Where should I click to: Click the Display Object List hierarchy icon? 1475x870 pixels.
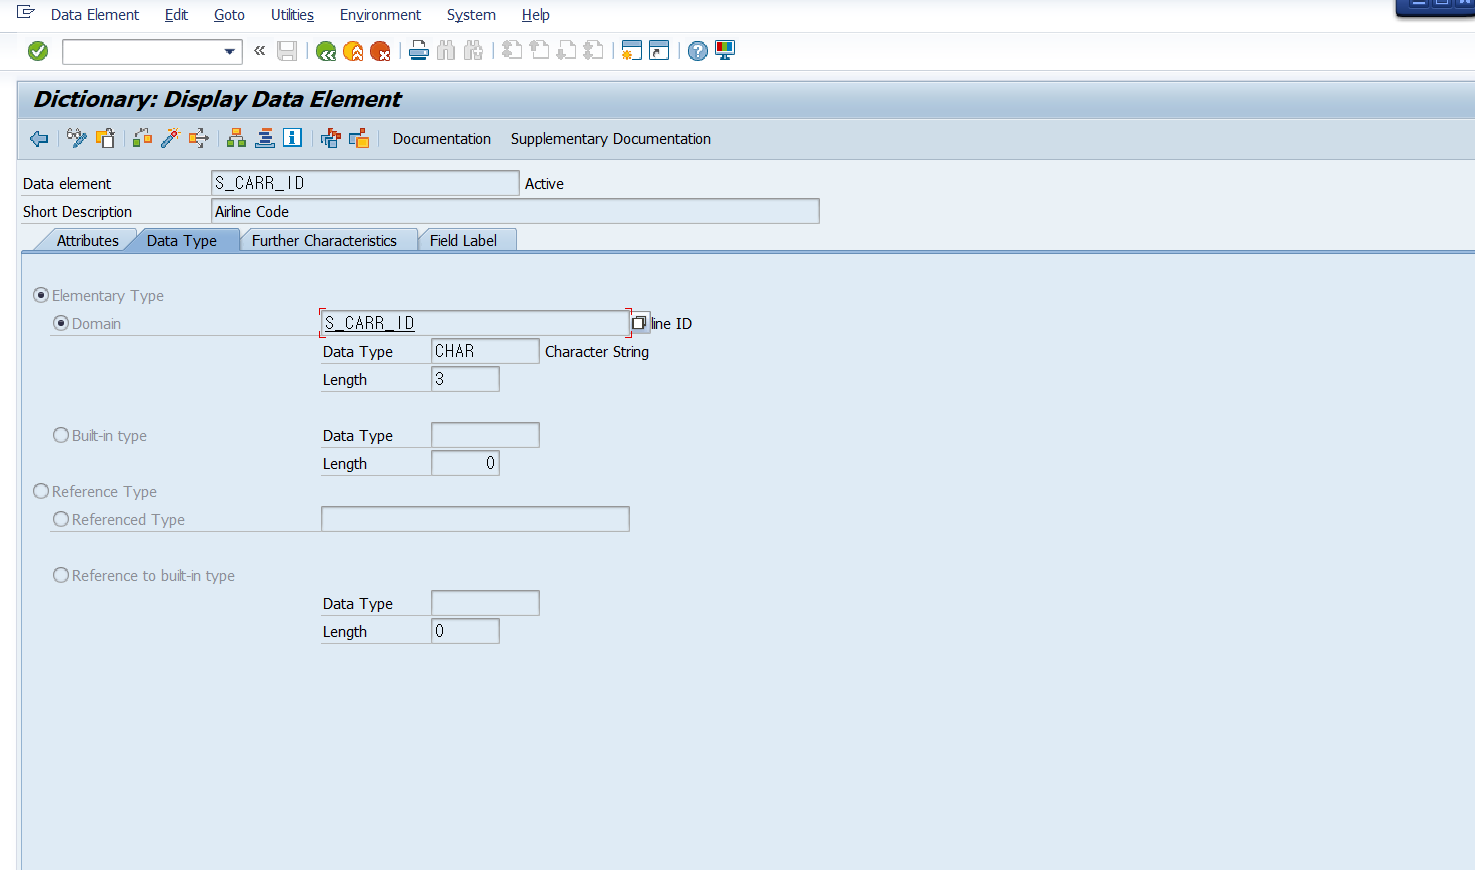236,138
